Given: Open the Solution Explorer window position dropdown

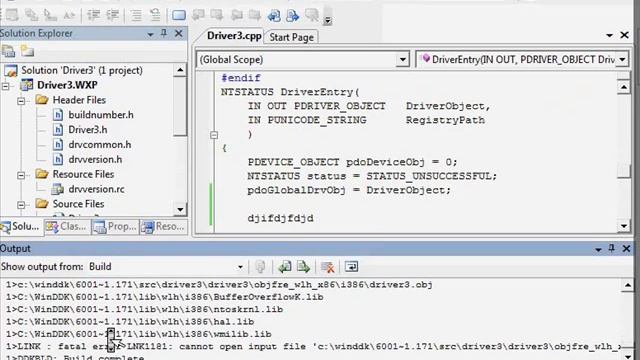Looking at the screenshot, I should 150,34.
